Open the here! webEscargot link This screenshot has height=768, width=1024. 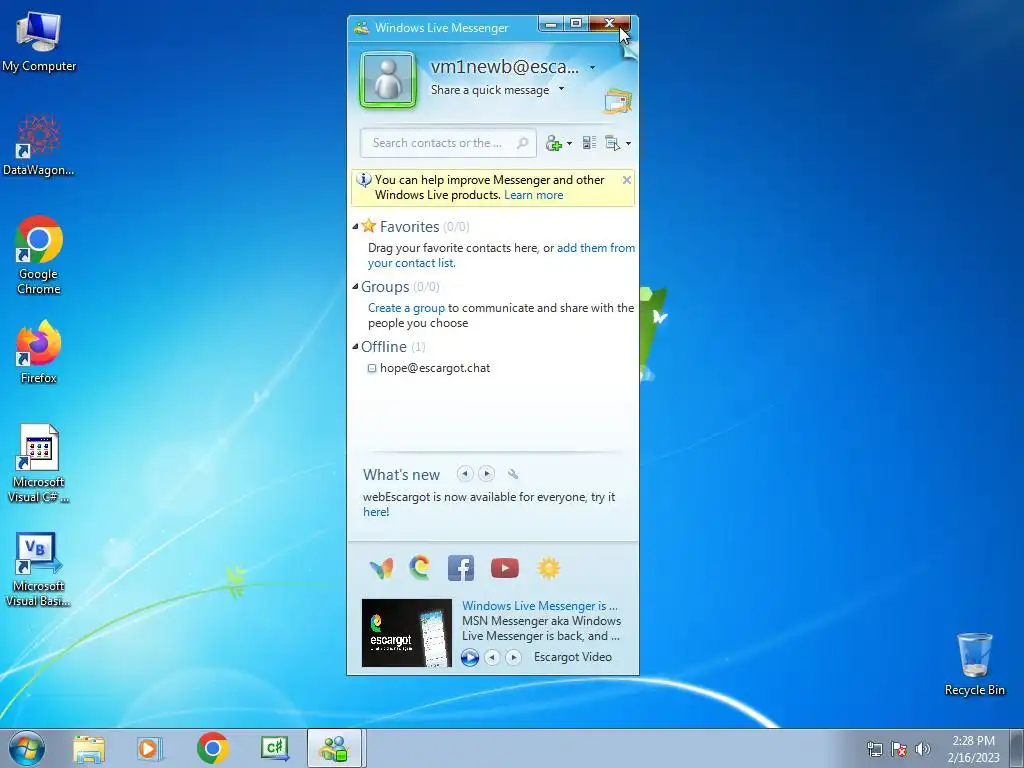pyautogui.click(x=376, y=512)
